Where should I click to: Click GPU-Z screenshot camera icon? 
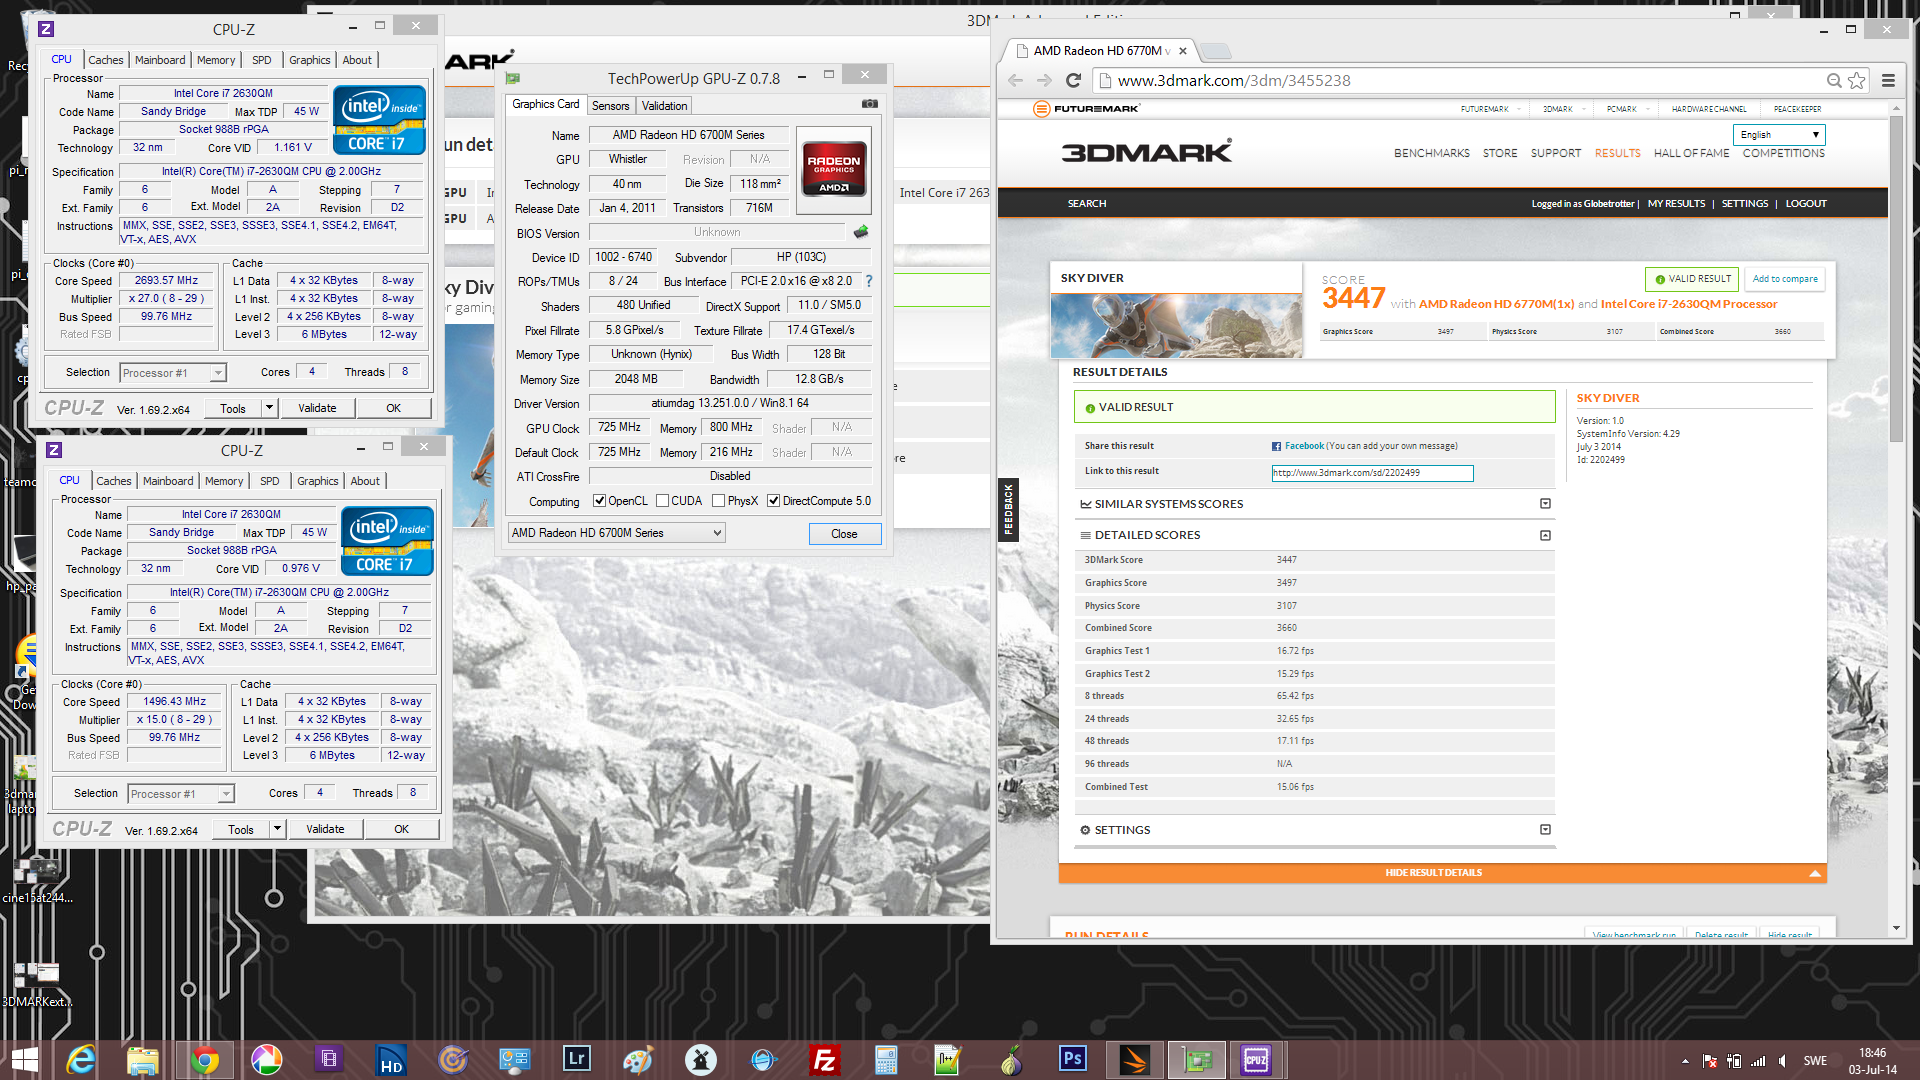[870, 104]
